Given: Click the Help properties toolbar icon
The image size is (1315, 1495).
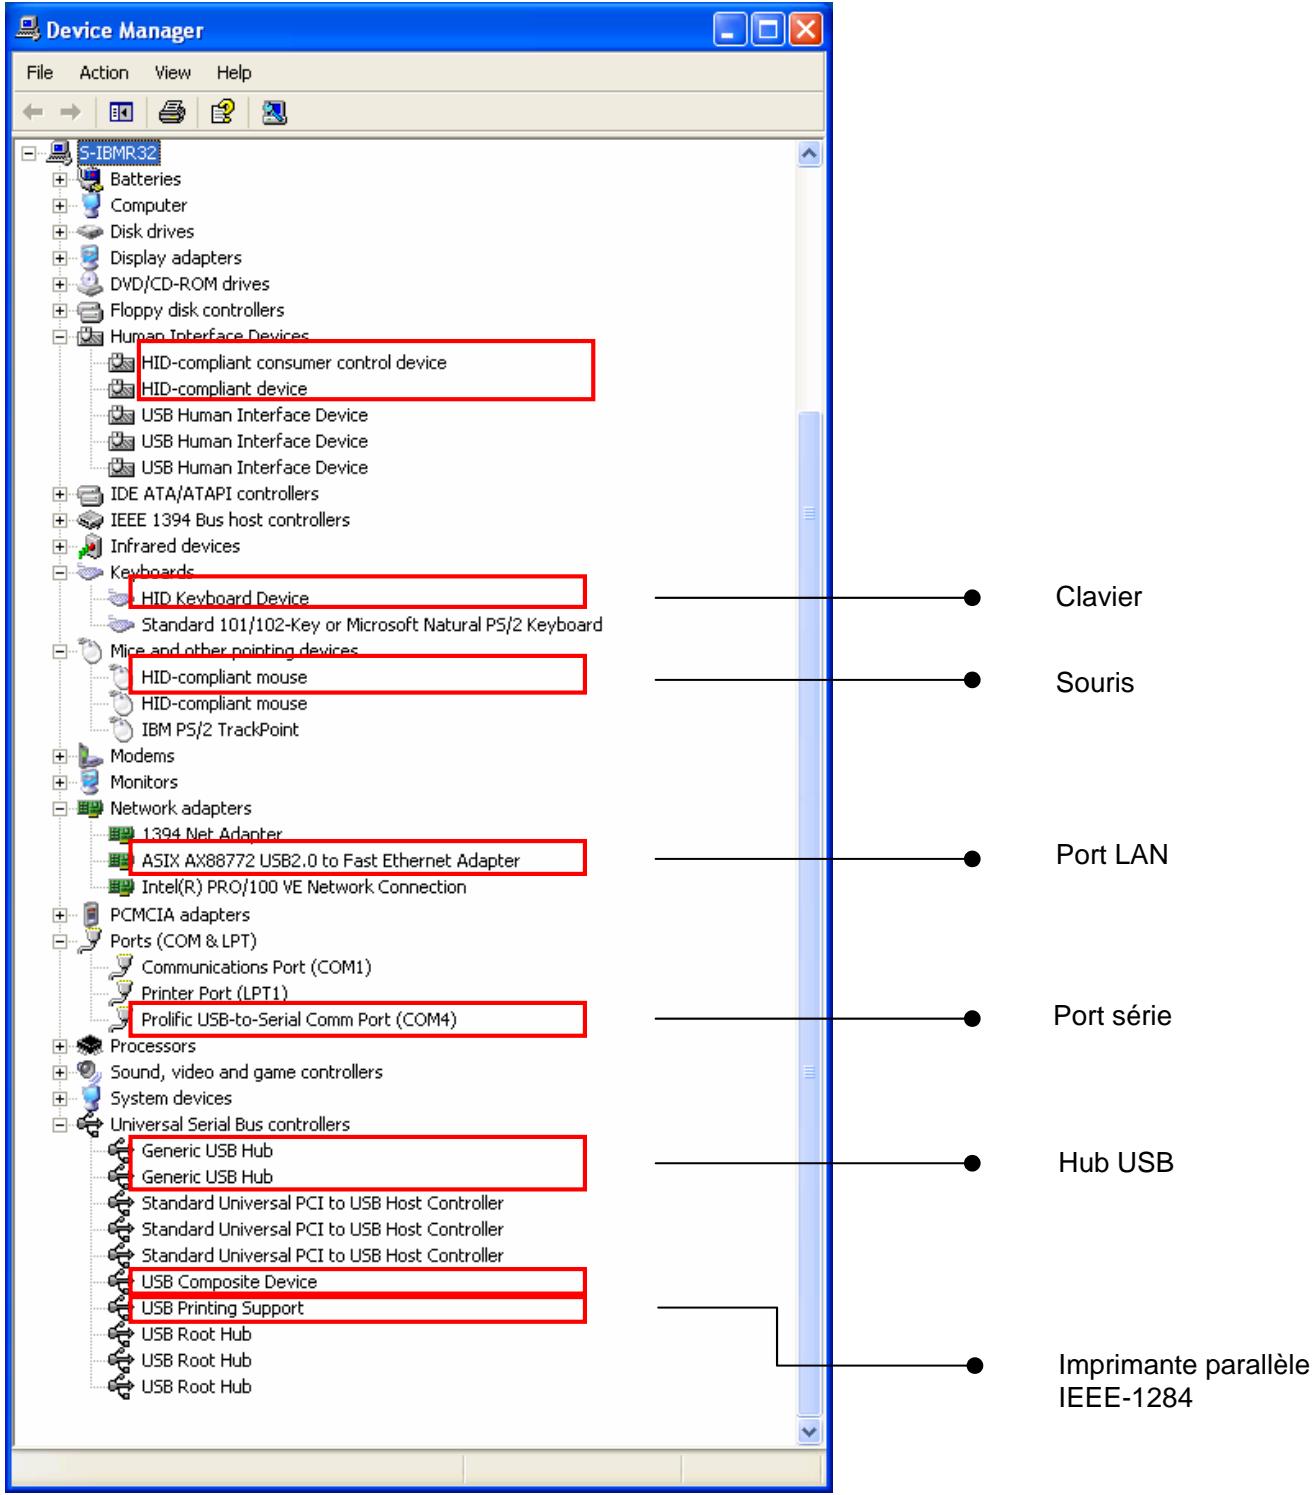Looking at the screenshot, I should coord(221,114).
